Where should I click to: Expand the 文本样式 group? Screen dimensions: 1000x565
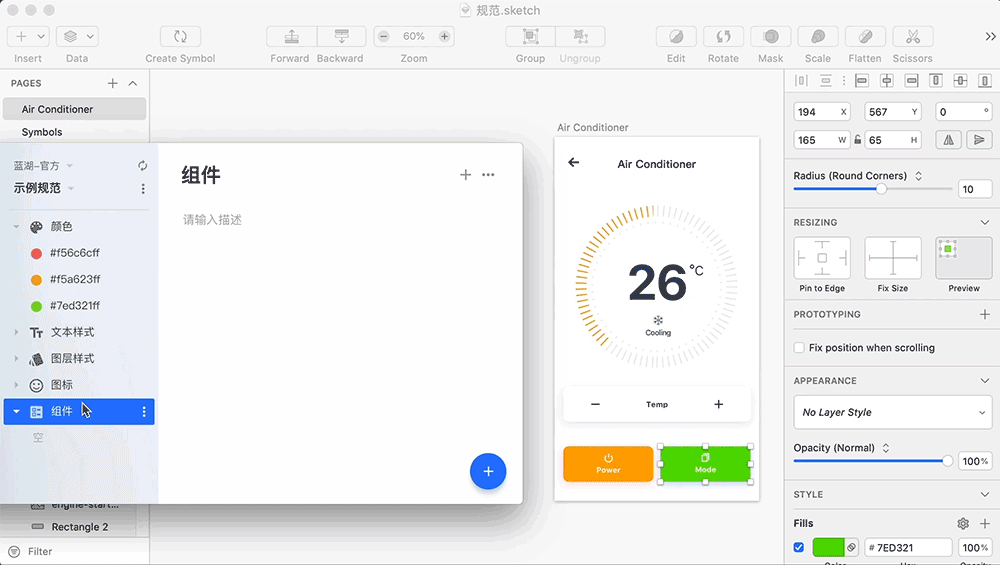tap(17, 332)
